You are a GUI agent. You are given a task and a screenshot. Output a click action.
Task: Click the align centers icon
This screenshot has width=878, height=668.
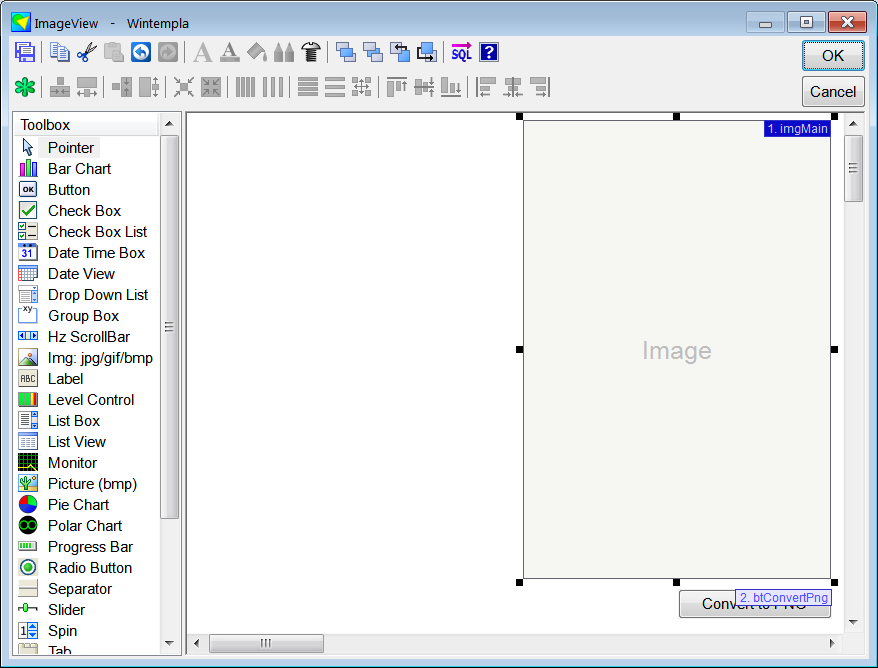click(x=513, y=87)
